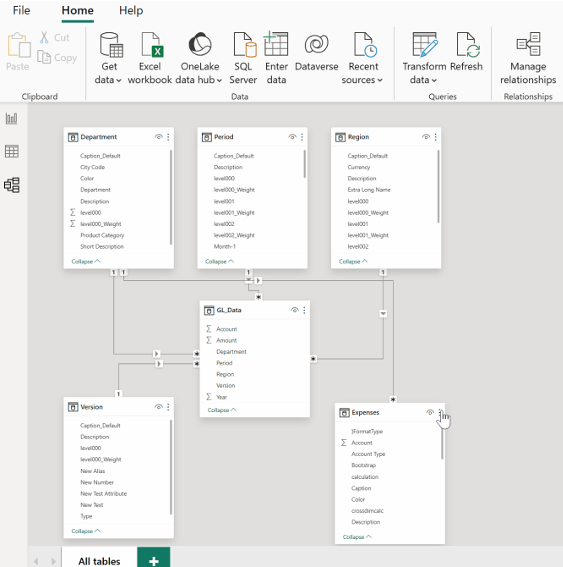Toggle visibility of Department table

[x=158, y=137]
